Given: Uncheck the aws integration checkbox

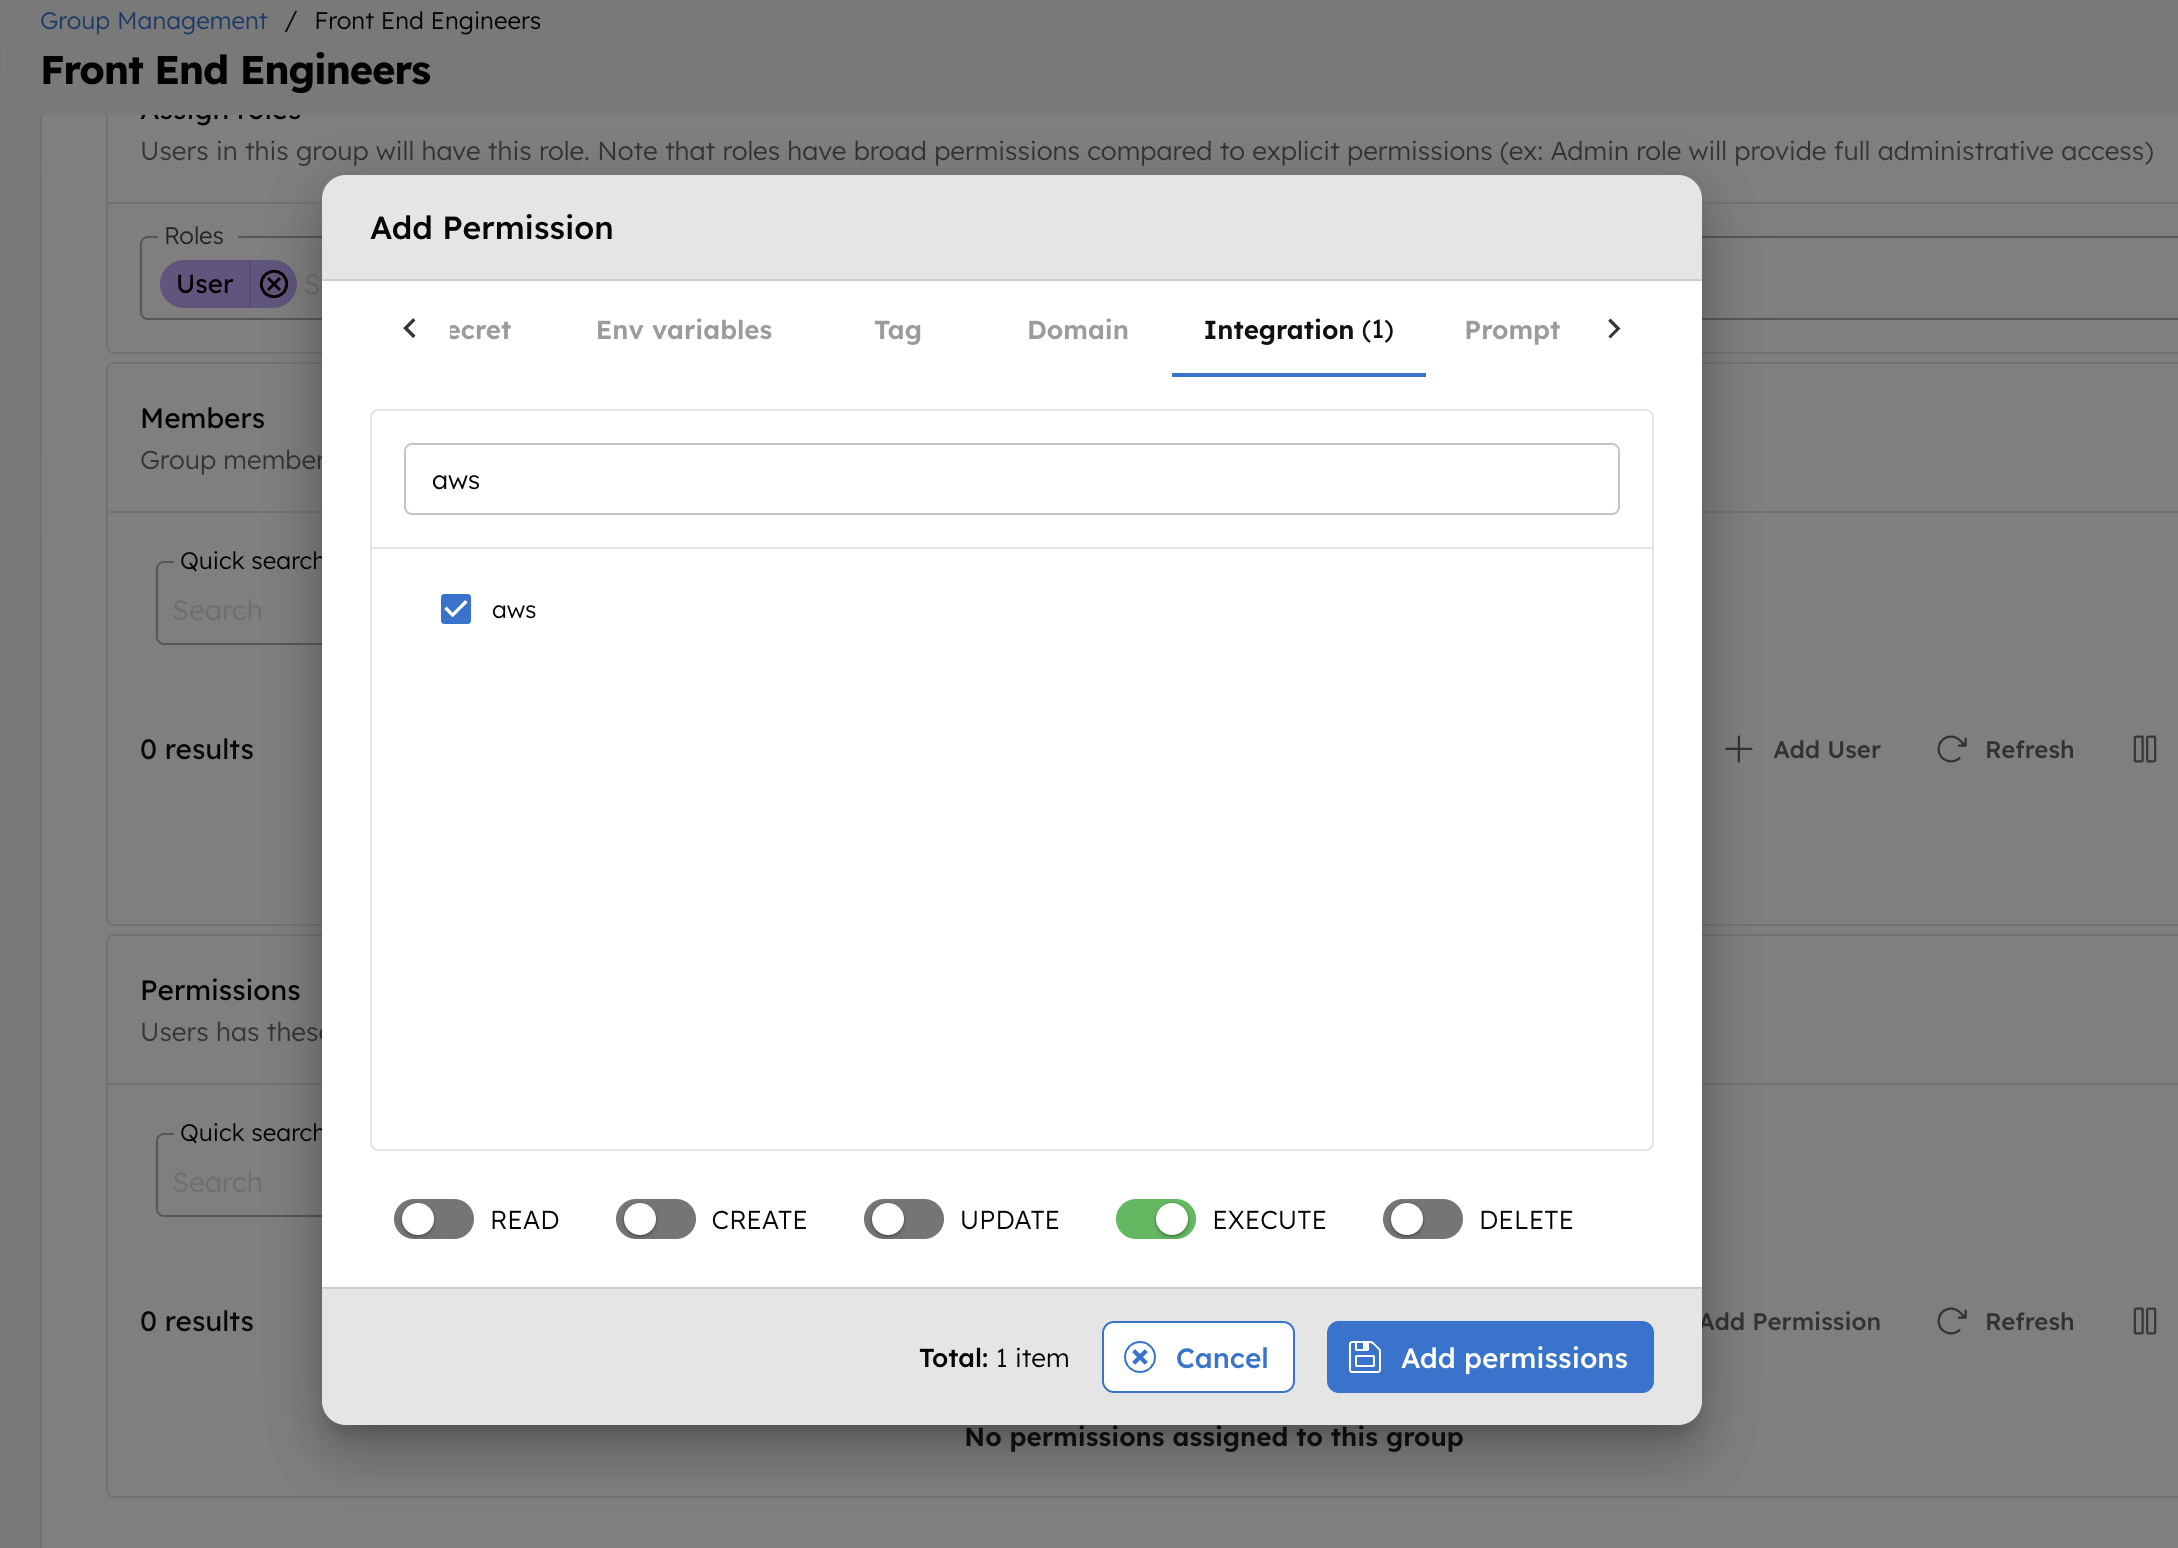Looking at the screenshot, I should pos(456,609).
